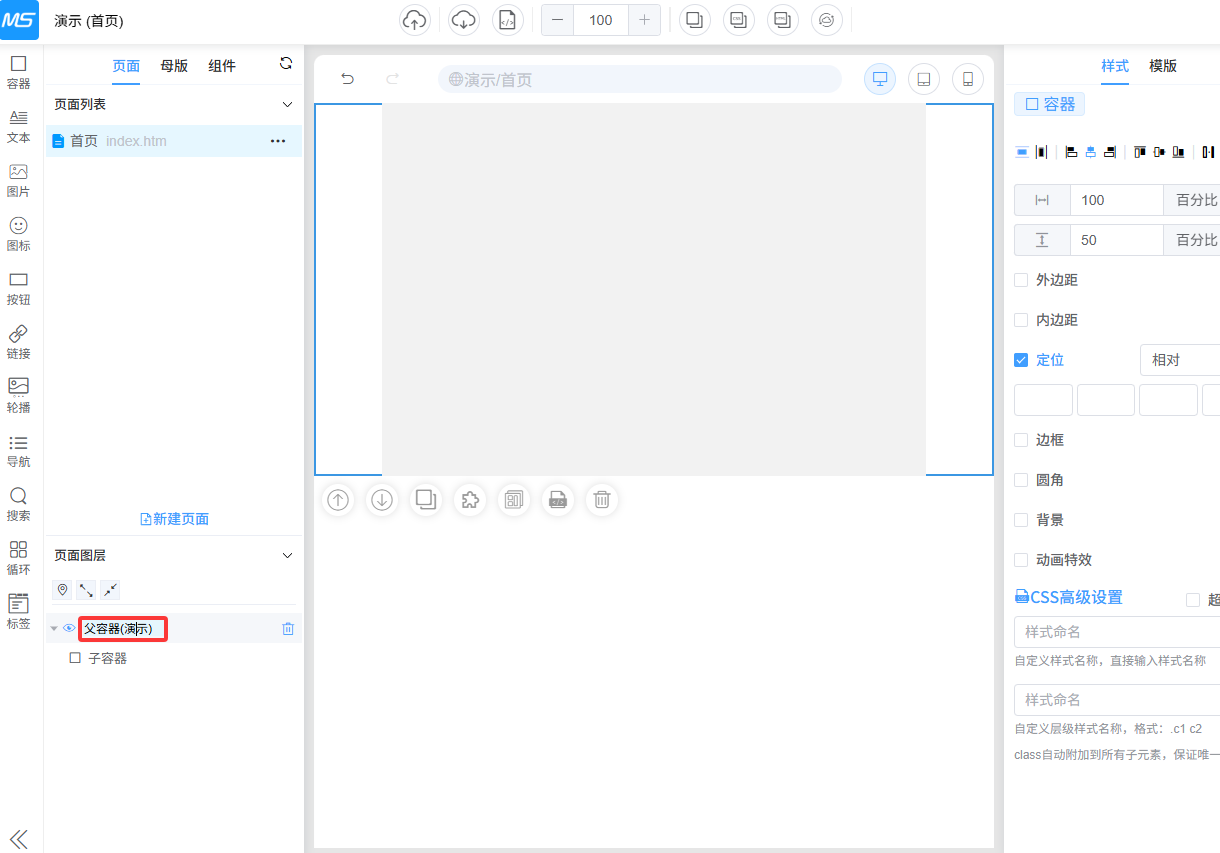
Task: Switch to the 母版 tab
Action: click(174, 66)
